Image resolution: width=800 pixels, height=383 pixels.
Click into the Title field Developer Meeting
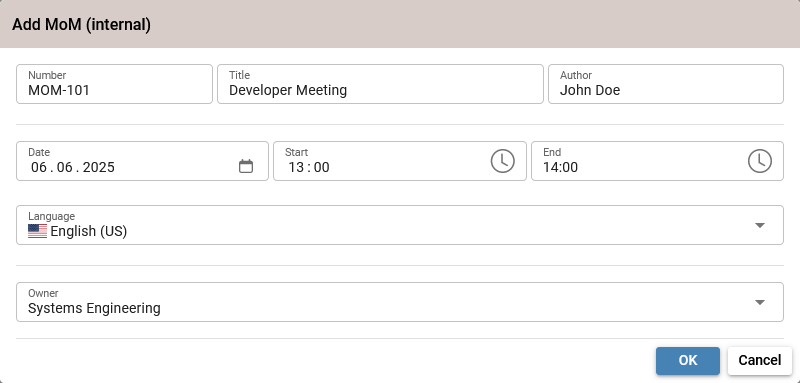click(x=380, y=84)
